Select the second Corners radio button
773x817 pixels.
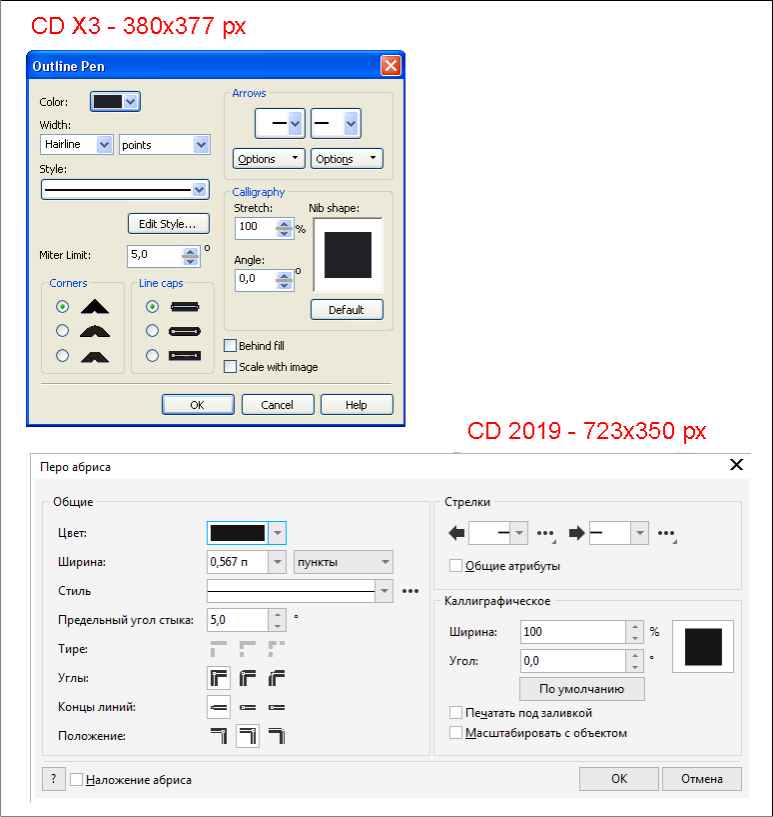pyautogui.click(x=62, y=331)
